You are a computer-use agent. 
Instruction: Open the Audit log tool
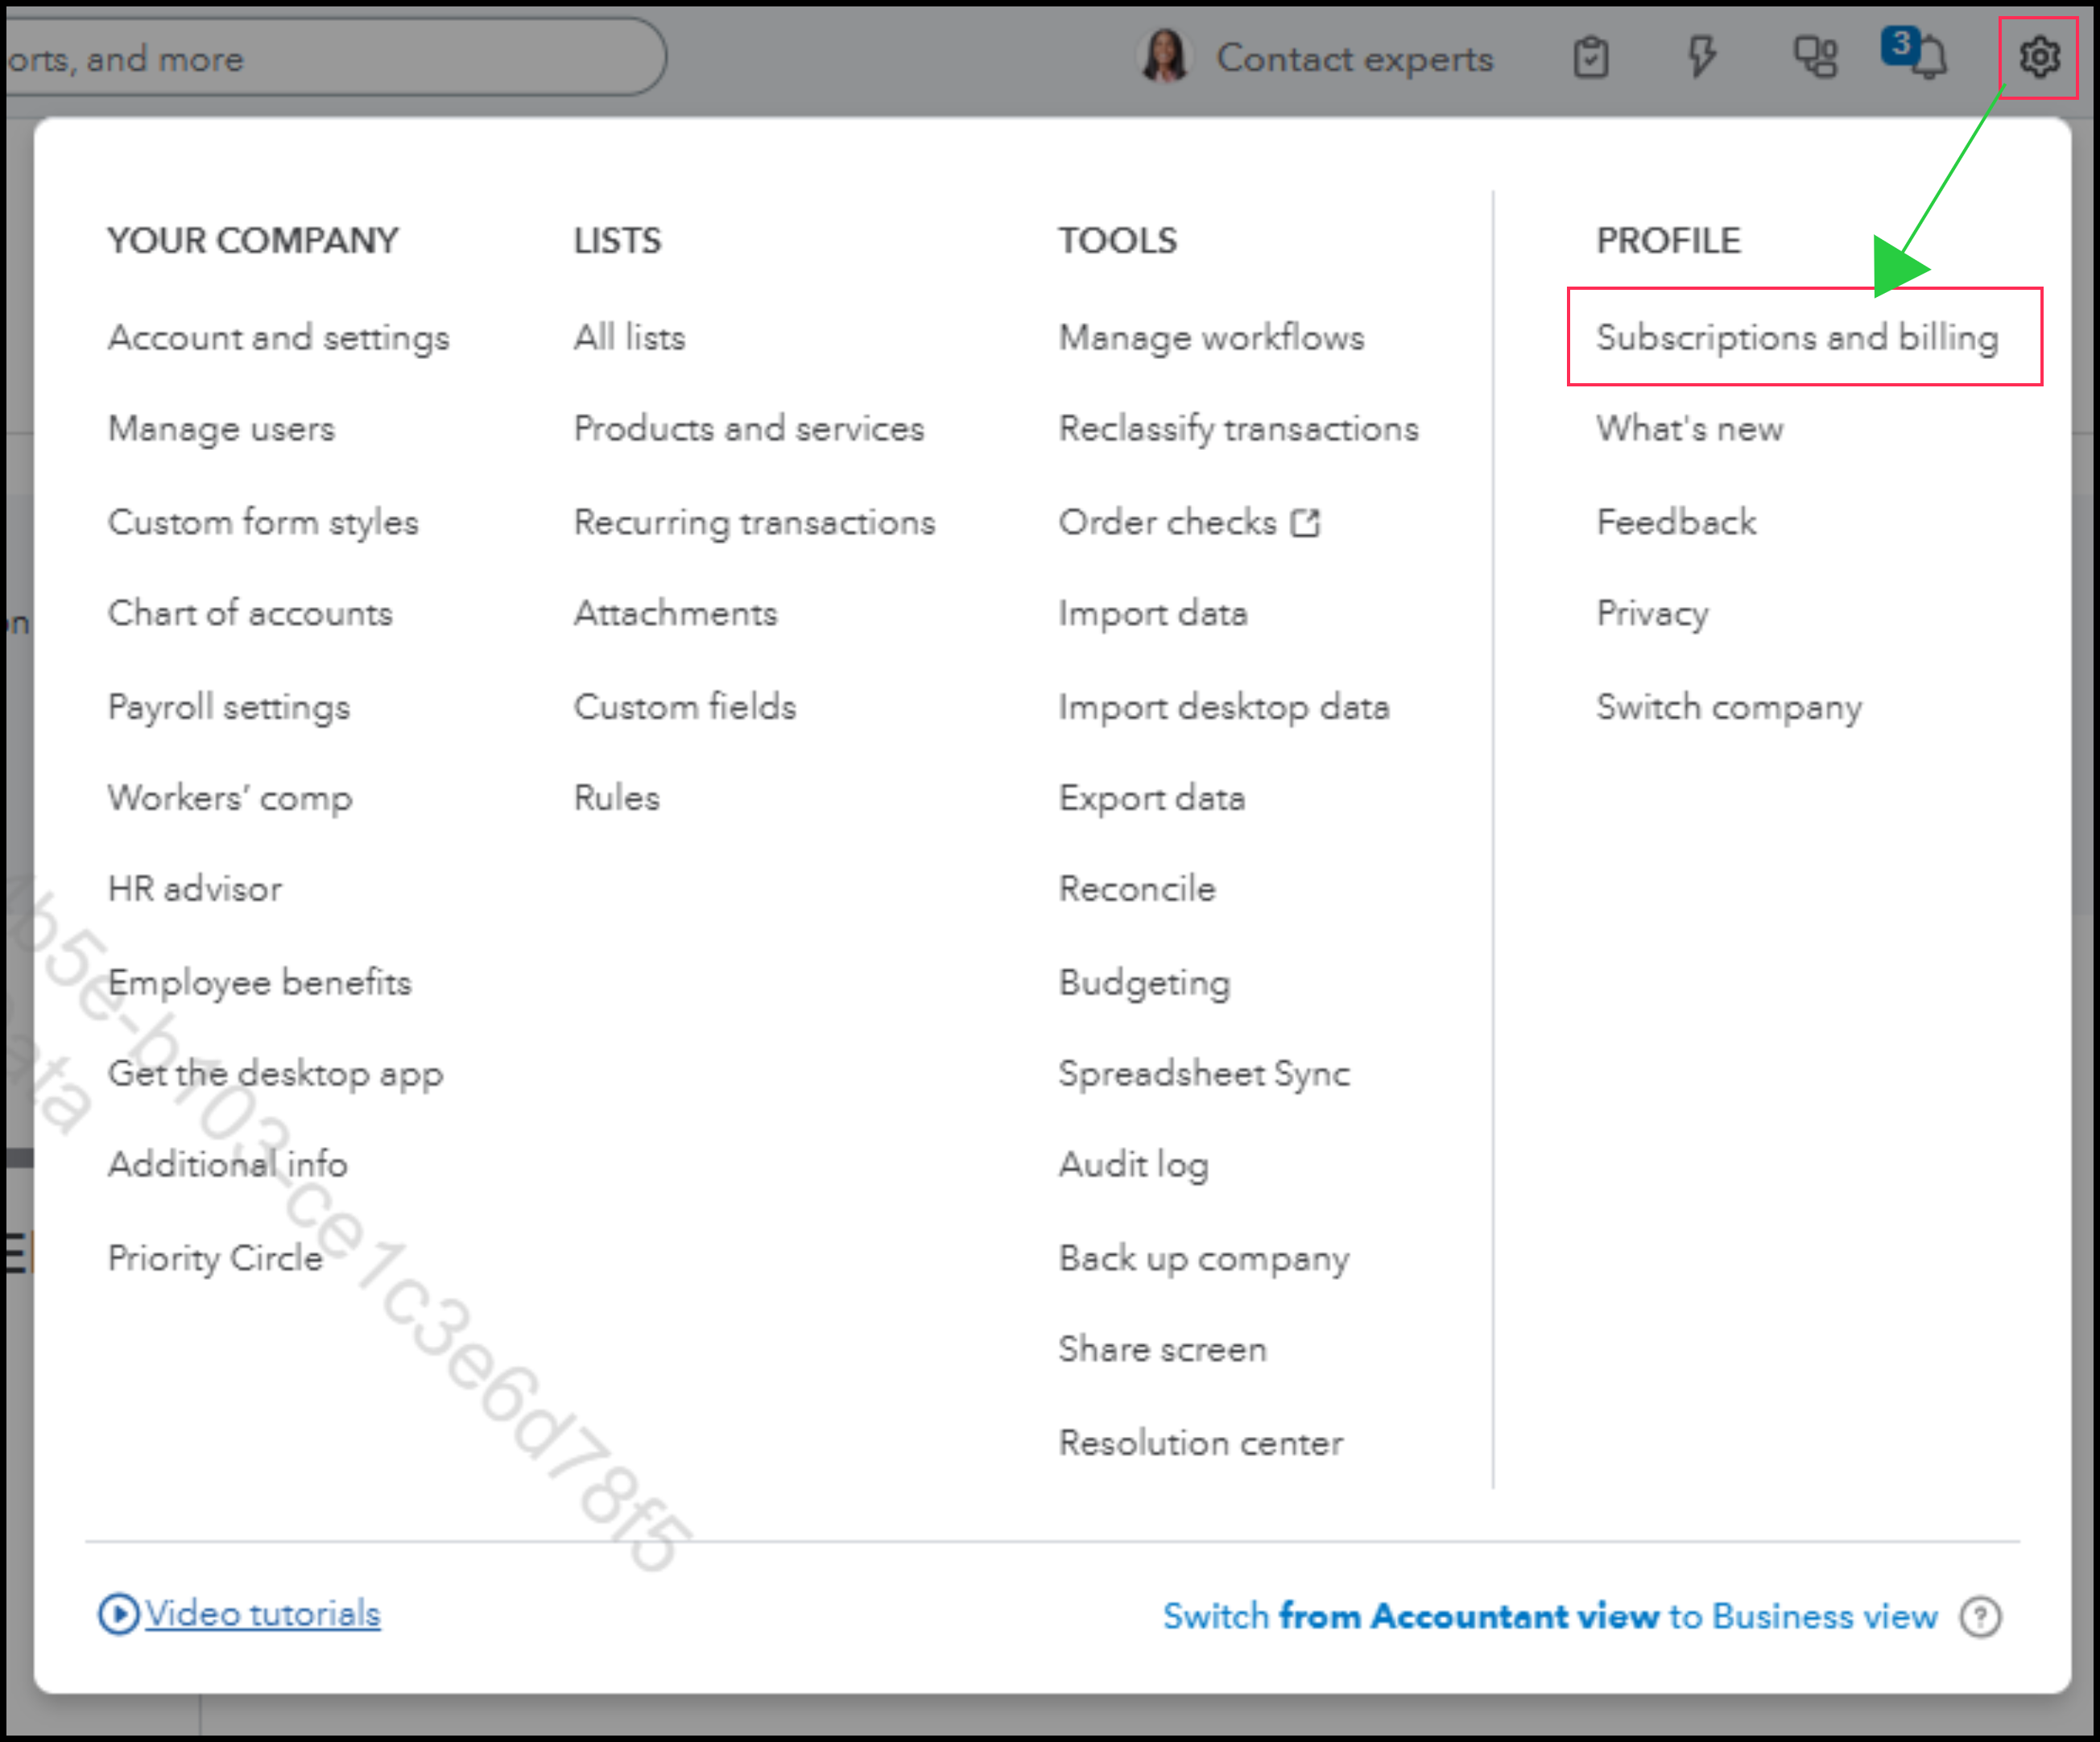pos(1133,1165)
